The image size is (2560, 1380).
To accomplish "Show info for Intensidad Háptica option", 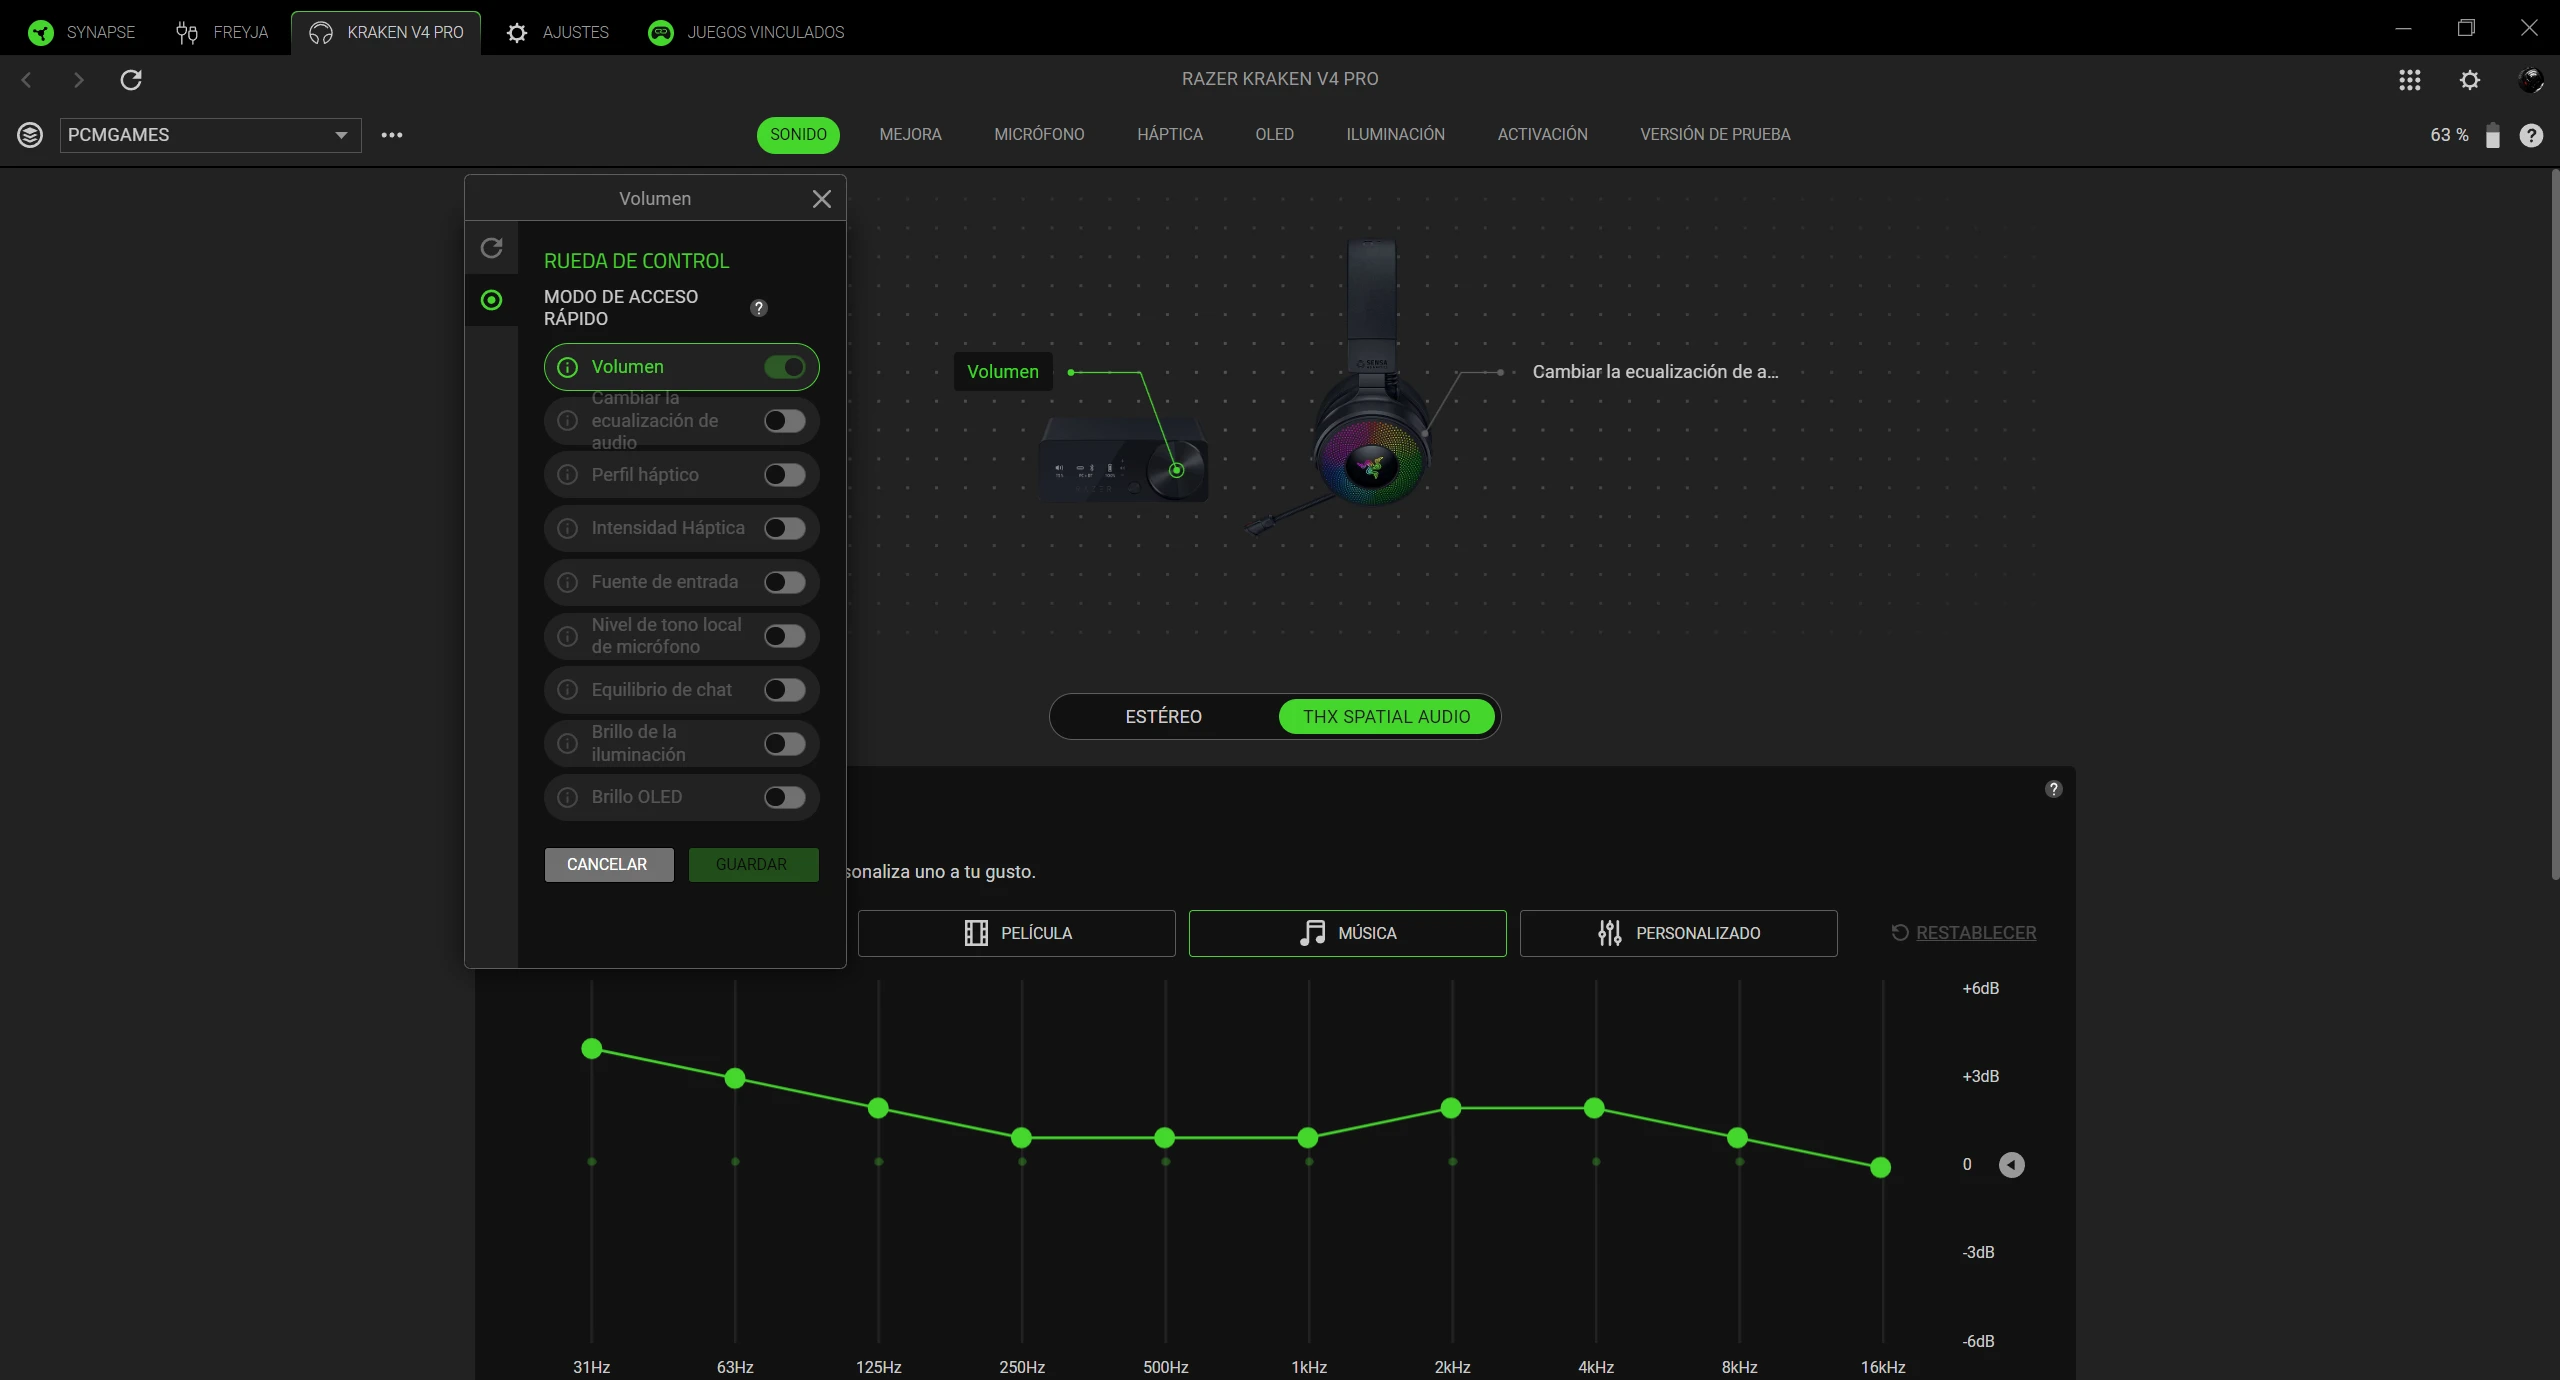I will (x=567, y=528).
